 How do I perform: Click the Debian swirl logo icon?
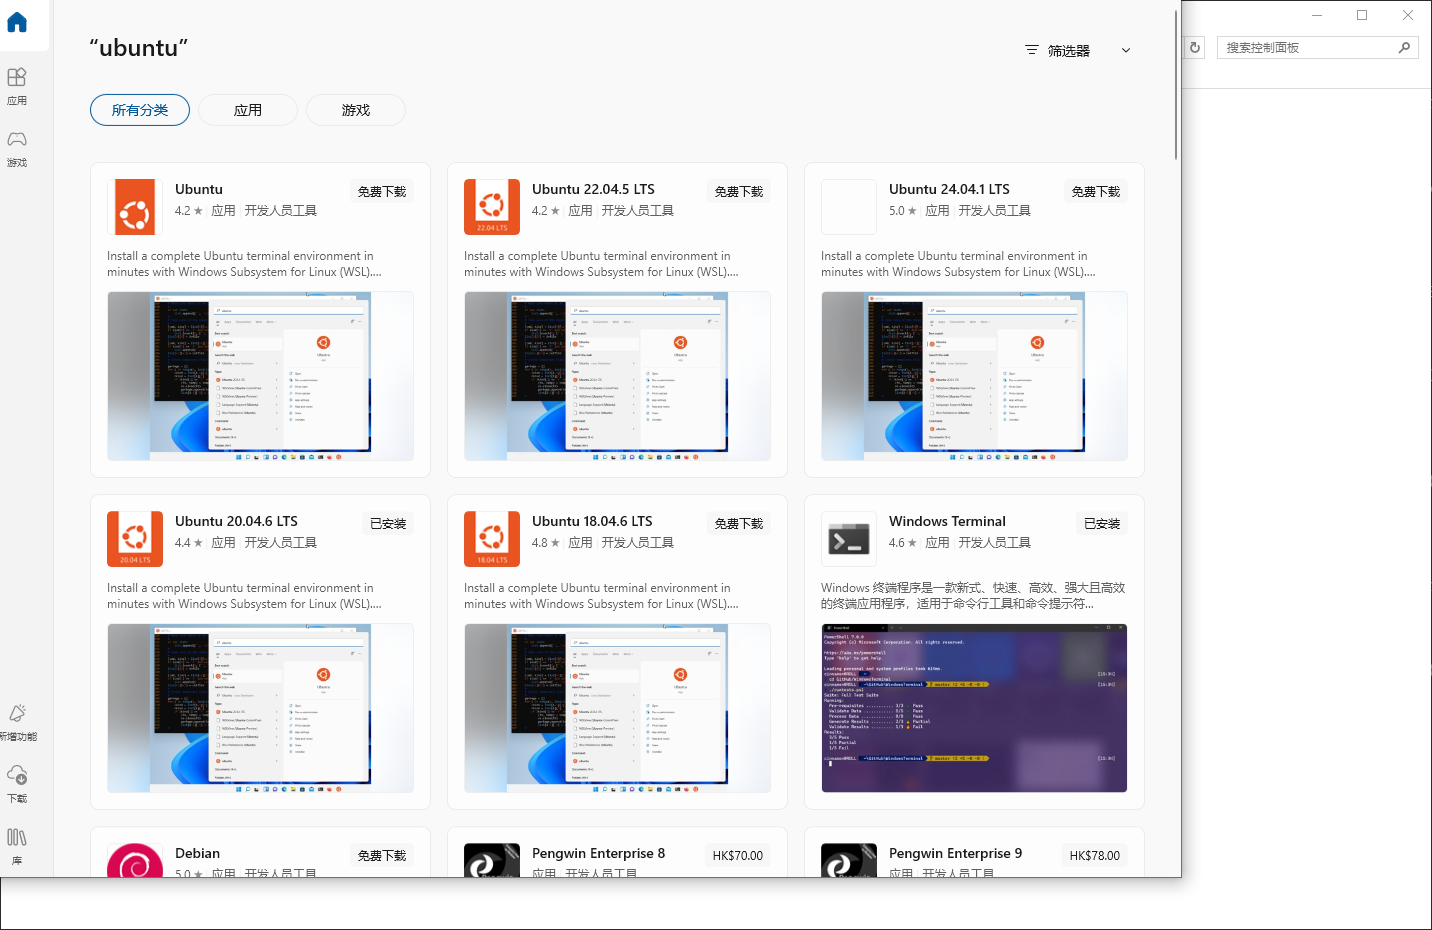pyautogui.click(x=135, y=860)
